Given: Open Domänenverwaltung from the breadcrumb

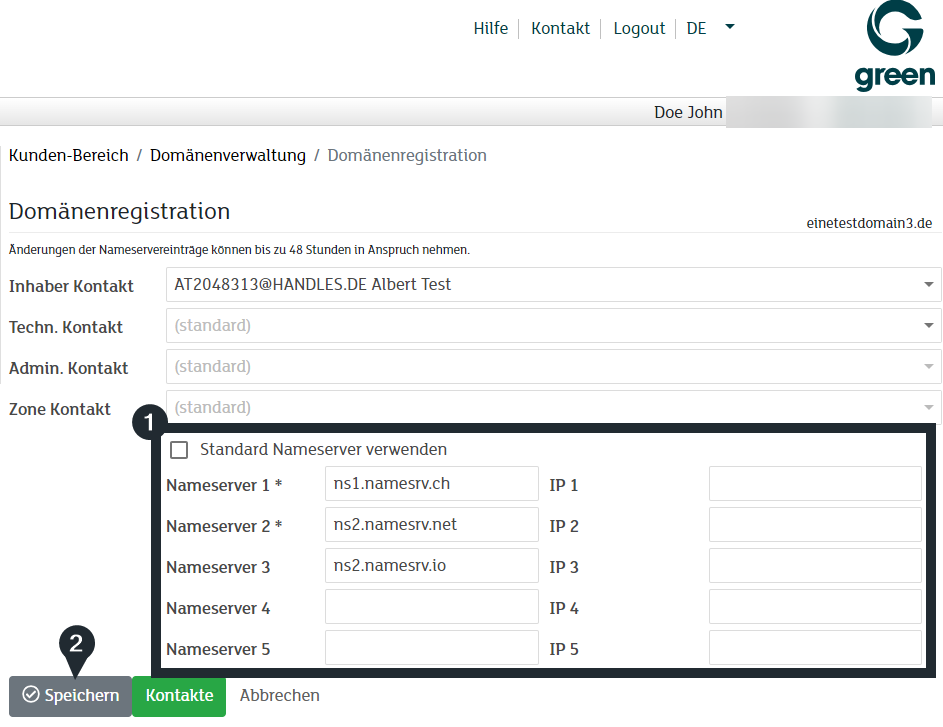Looking at the screenshot, I should 228,155.
